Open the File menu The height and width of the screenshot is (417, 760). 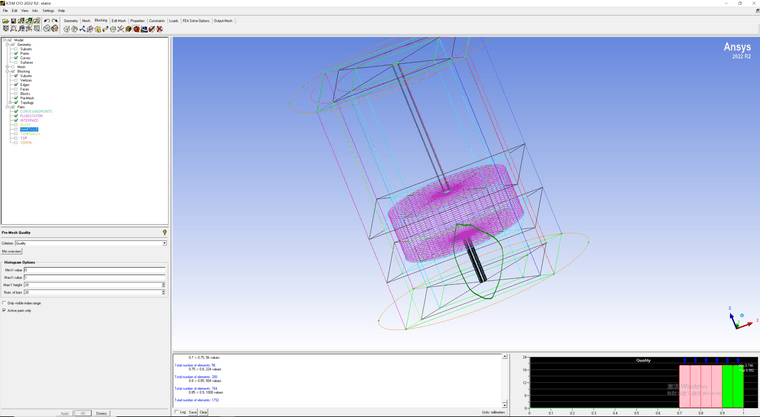(5, 11)
